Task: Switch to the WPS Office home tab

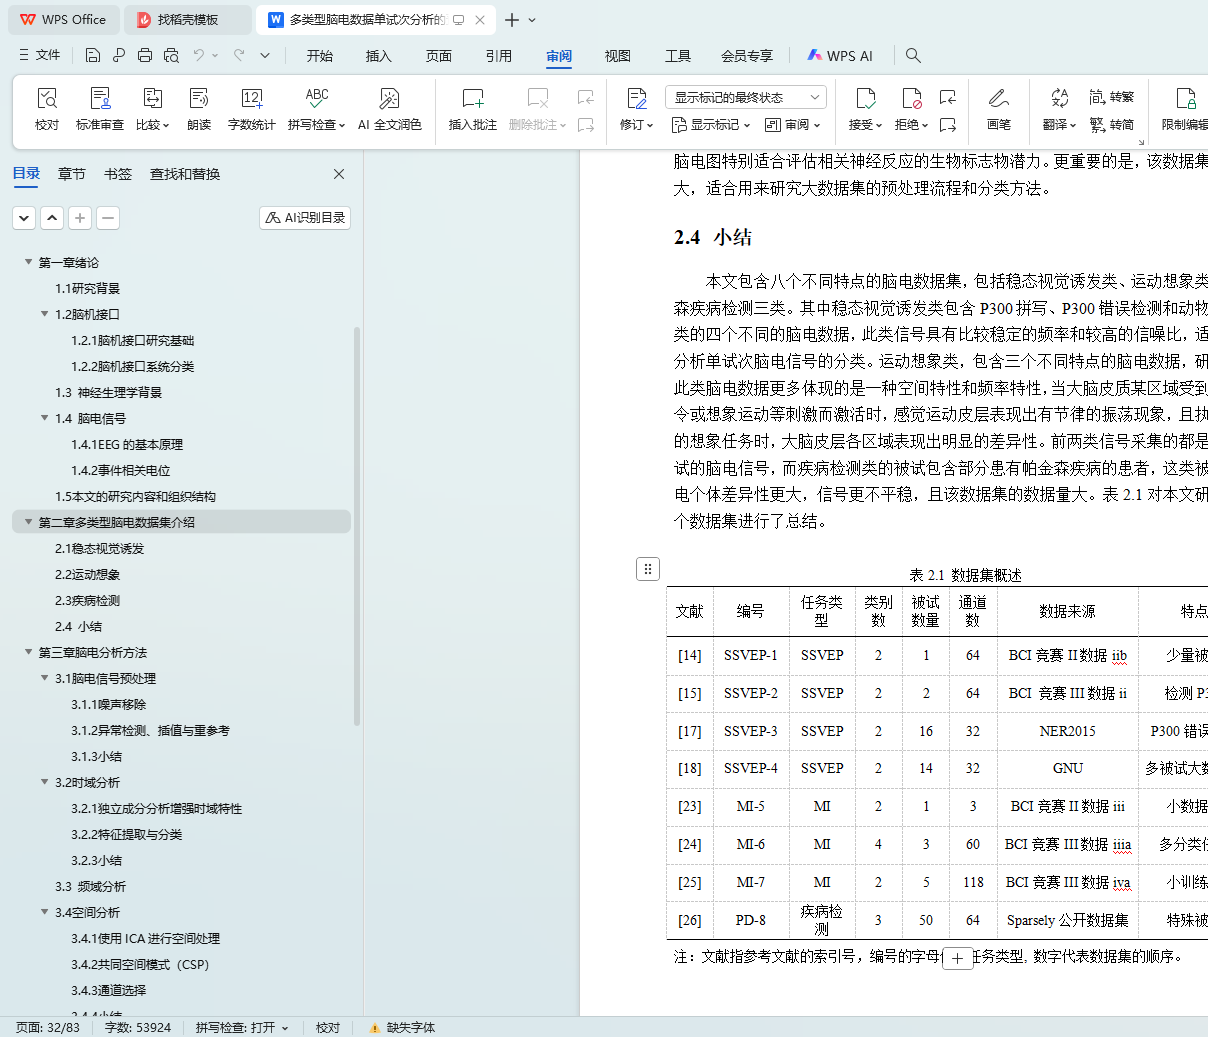Action: click(x=63, y=20)
